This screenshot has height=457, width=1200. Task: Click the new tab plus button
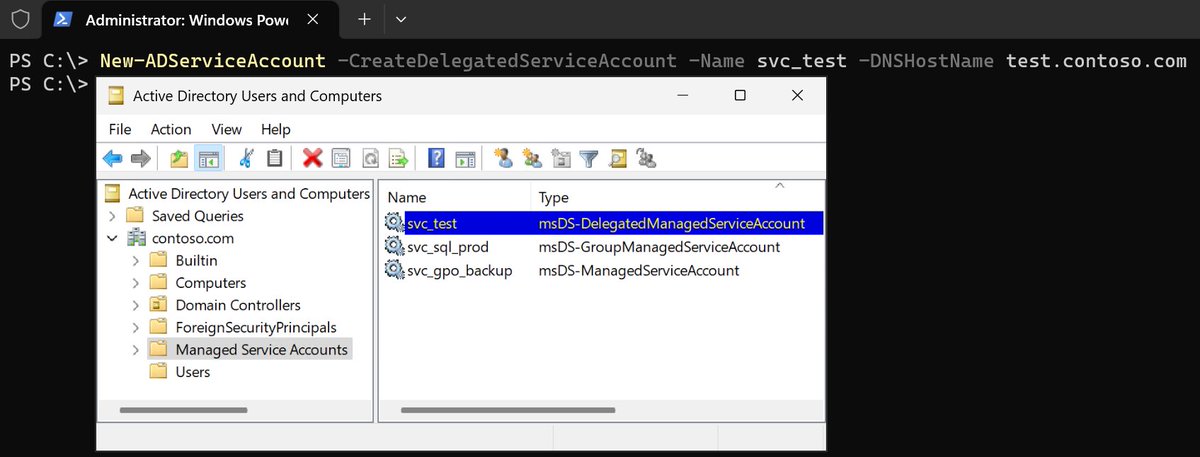365,19
